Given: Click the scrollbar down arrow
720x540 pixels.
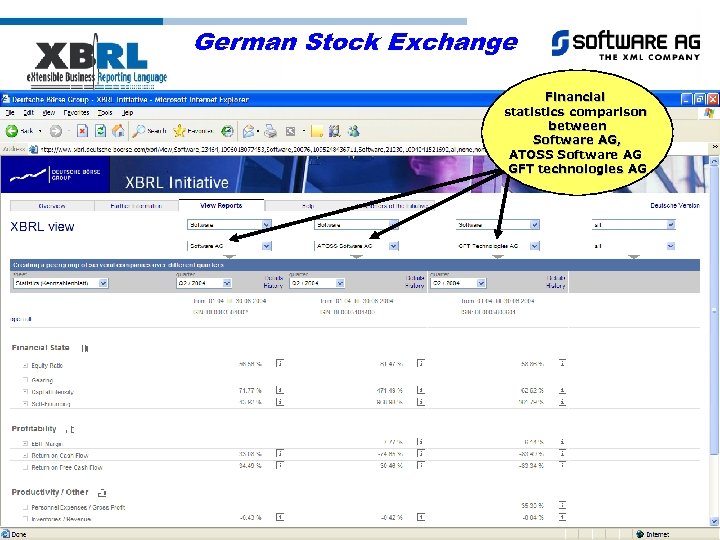Looking at the screenshot, I should (714, 521).
